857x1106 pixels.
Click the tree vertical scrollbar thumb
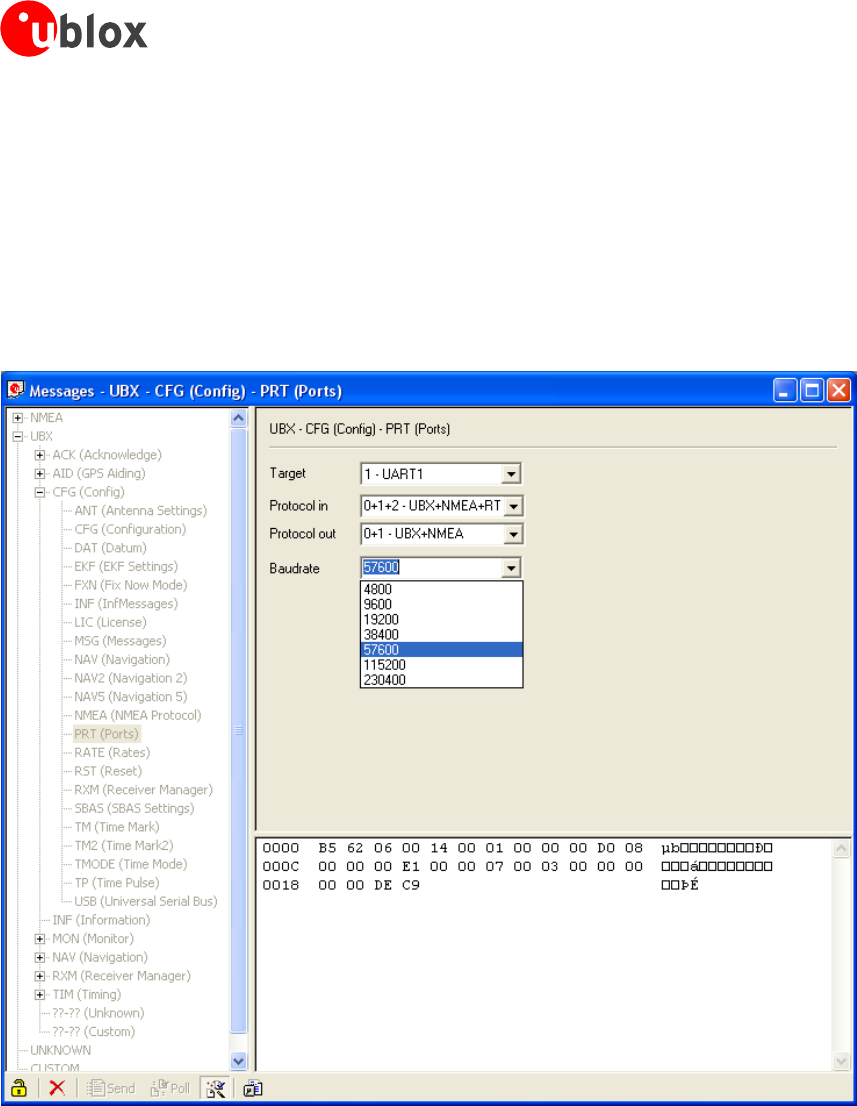pyautogui.click(x=238, y=731)
